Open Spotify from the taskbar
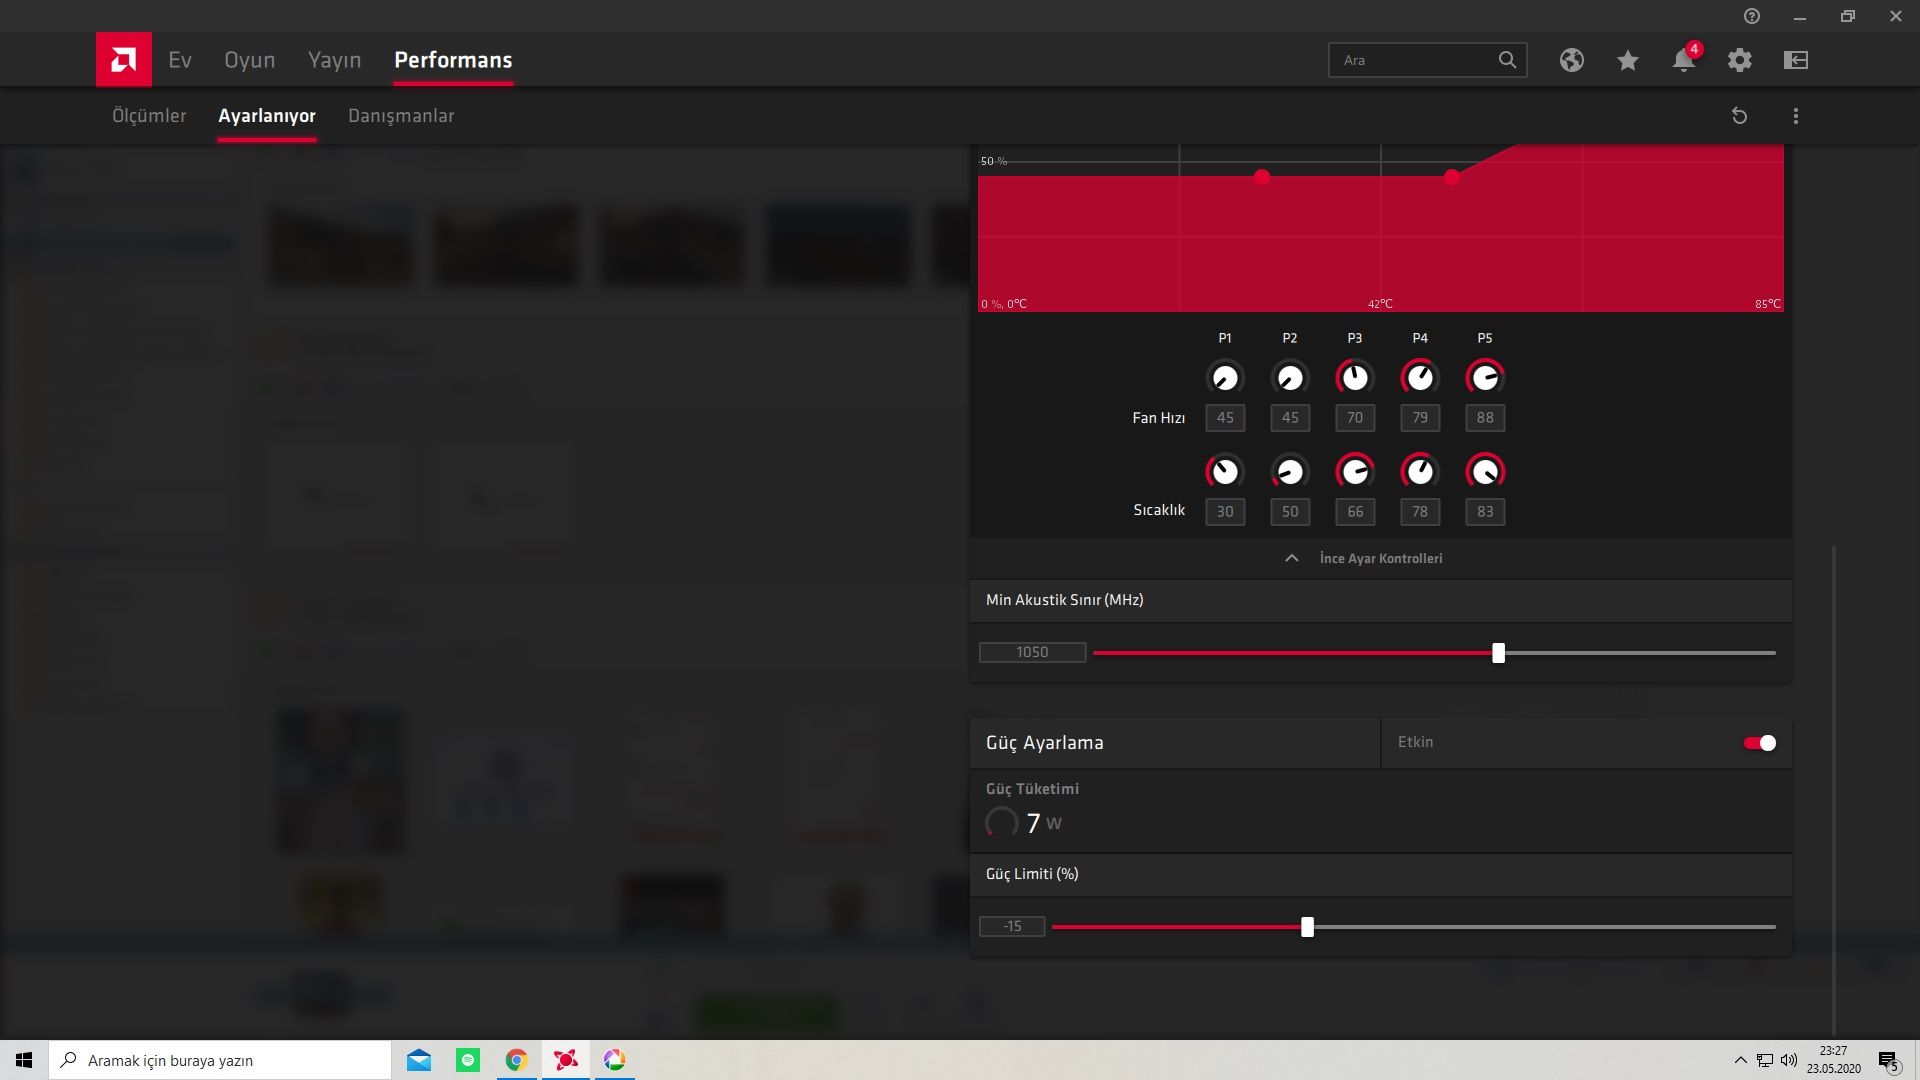 pos(468,1060)
